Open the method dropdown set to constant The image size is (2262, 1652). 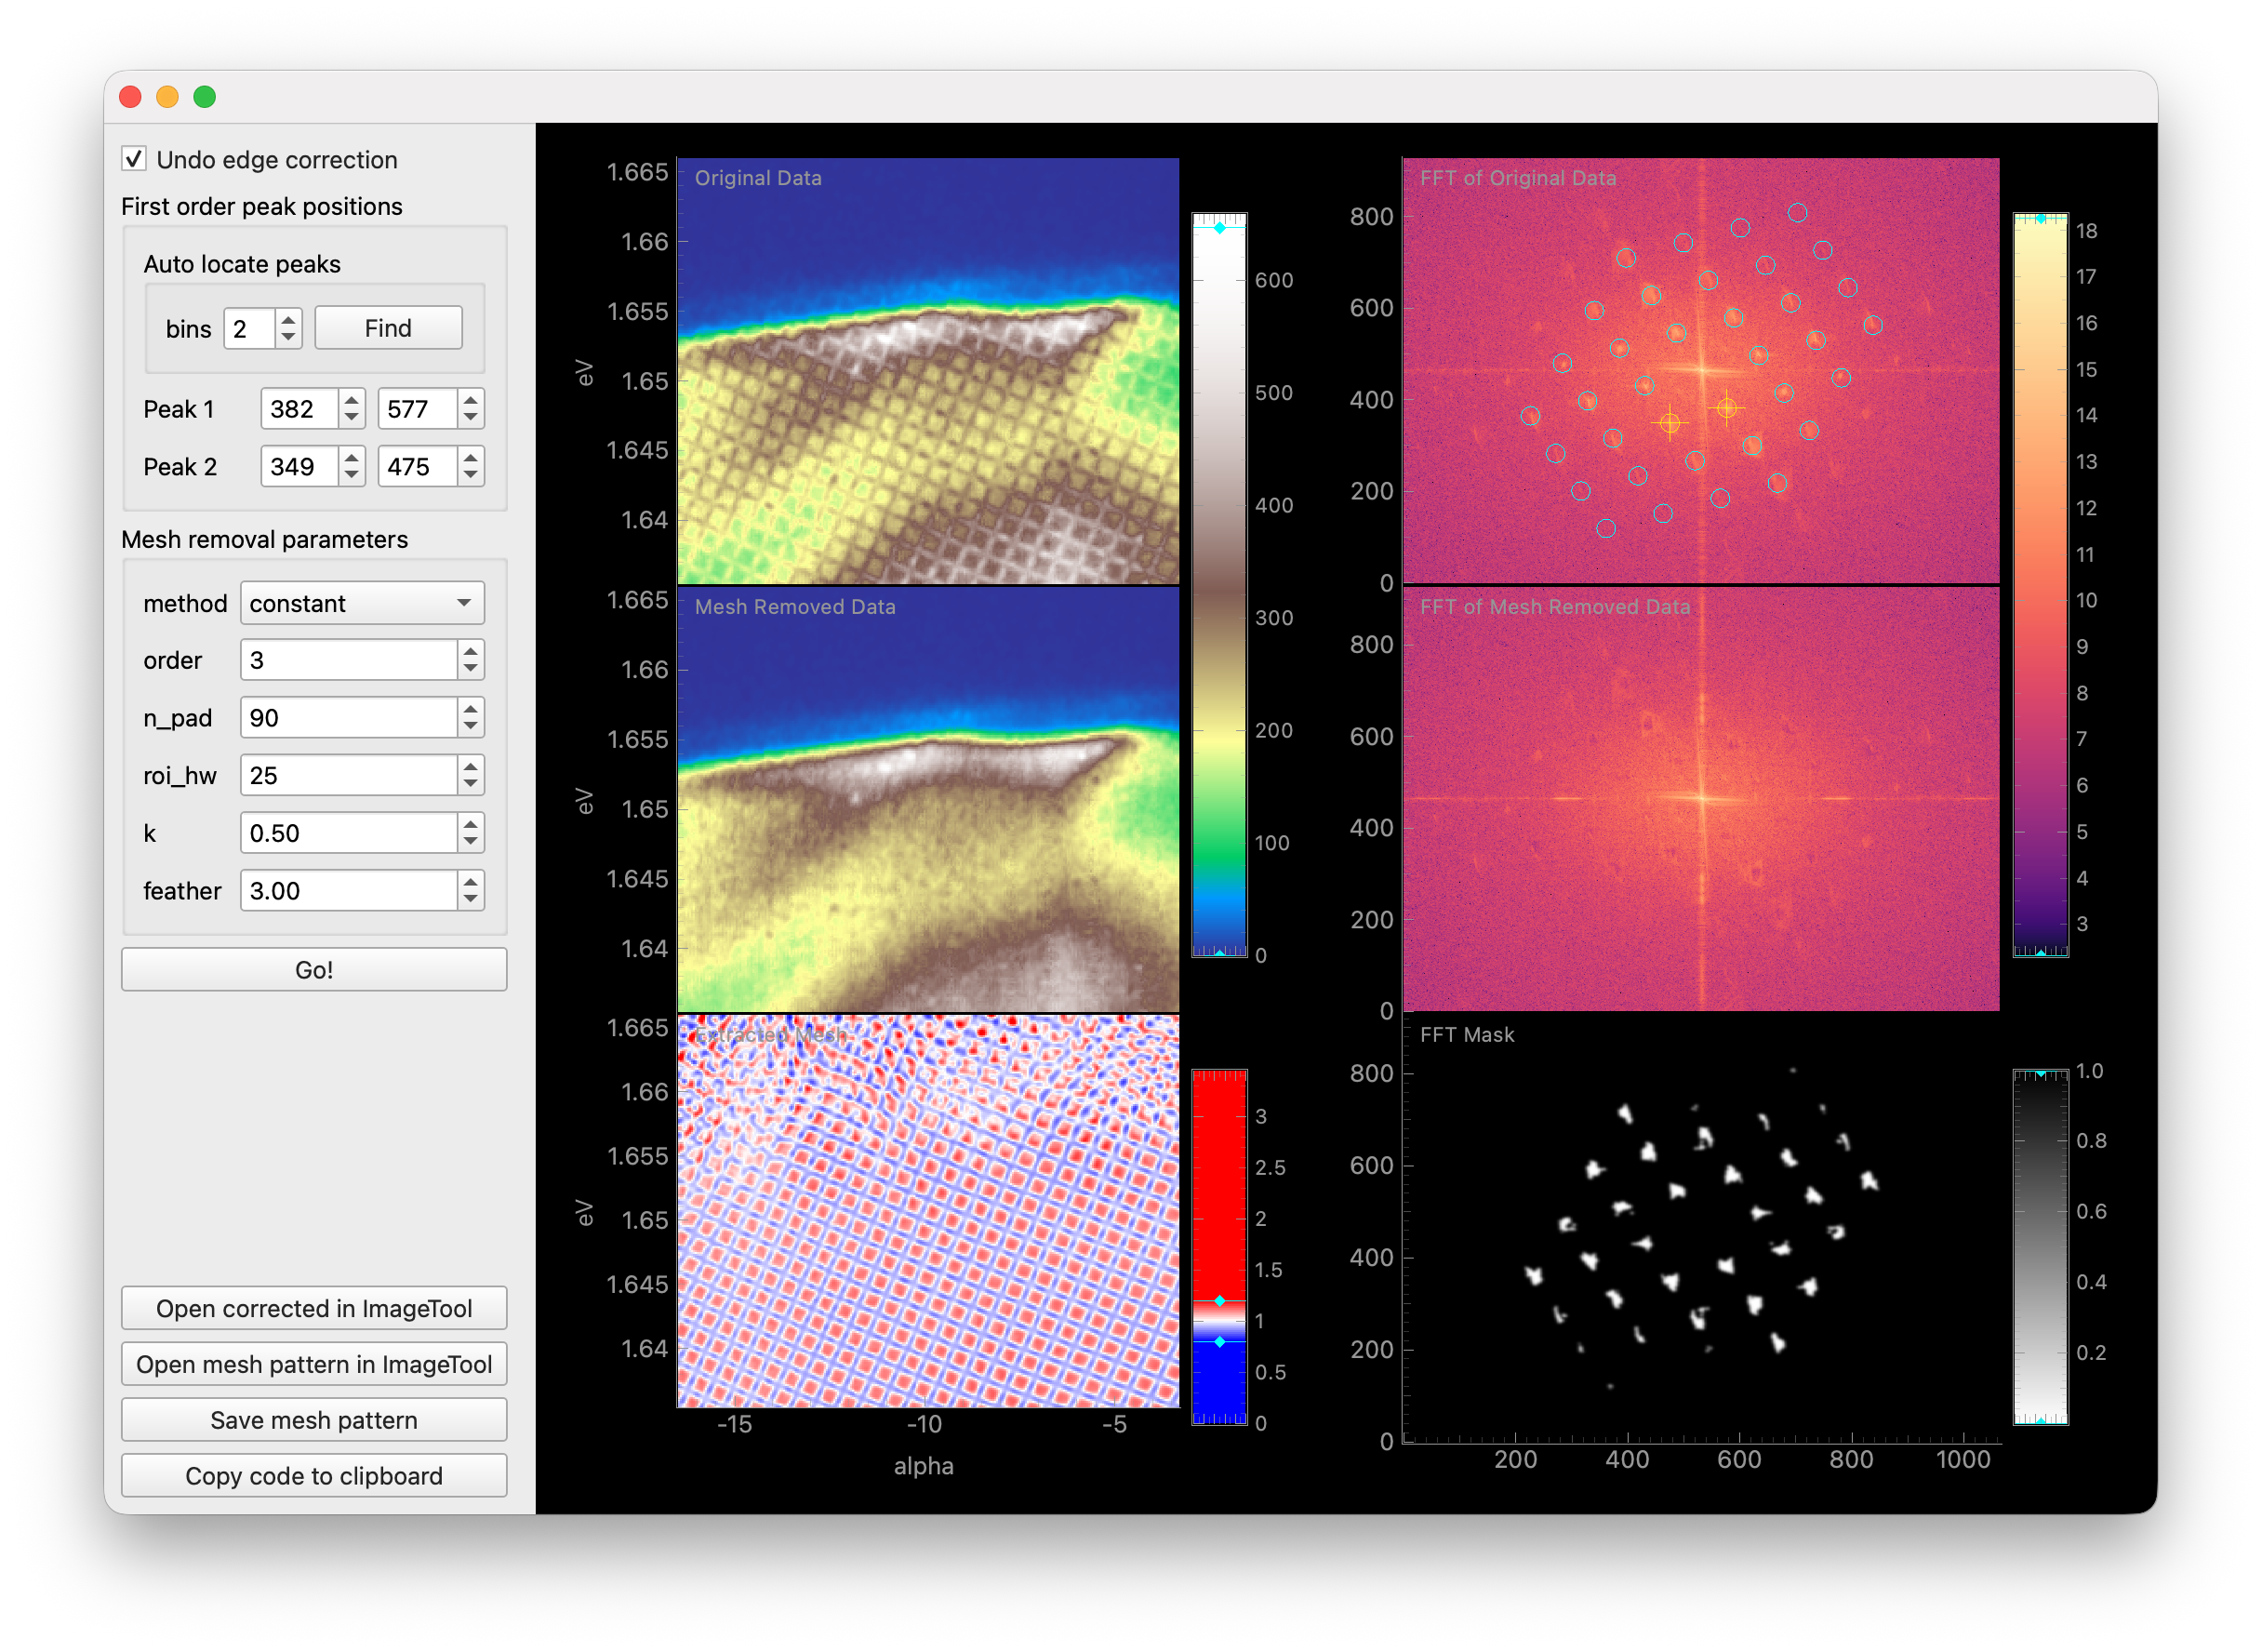362,603
